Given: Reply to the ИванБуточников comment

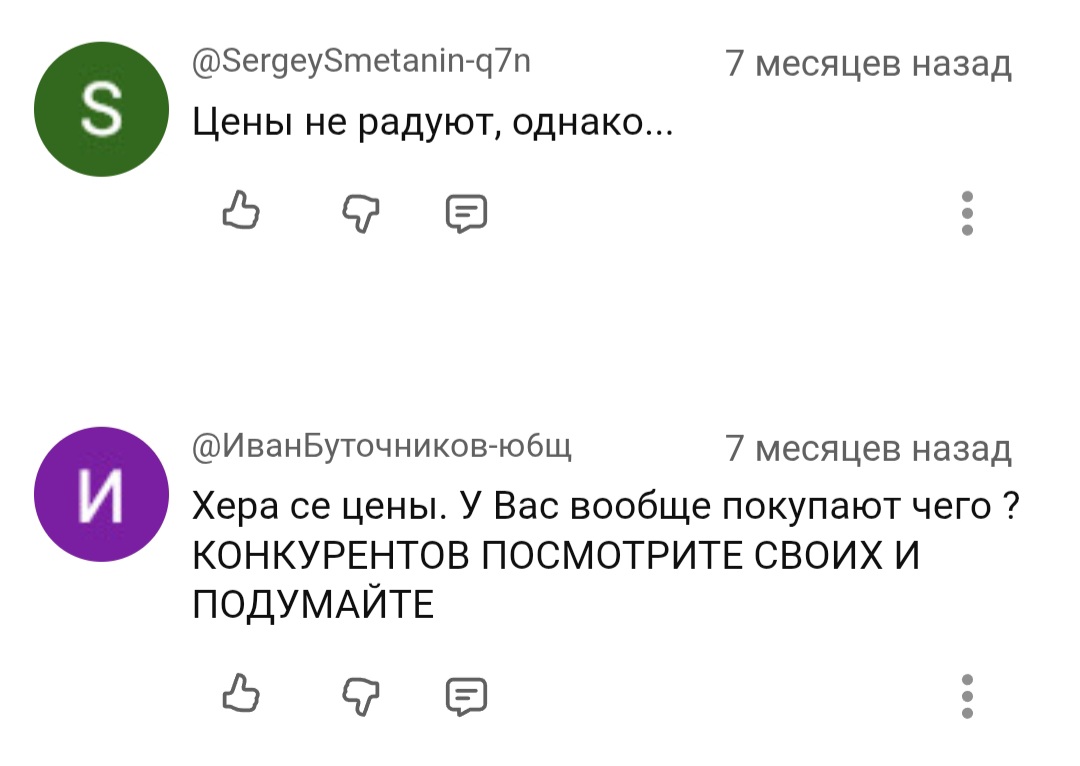Looking at the screenshot, I should [465, 695].
